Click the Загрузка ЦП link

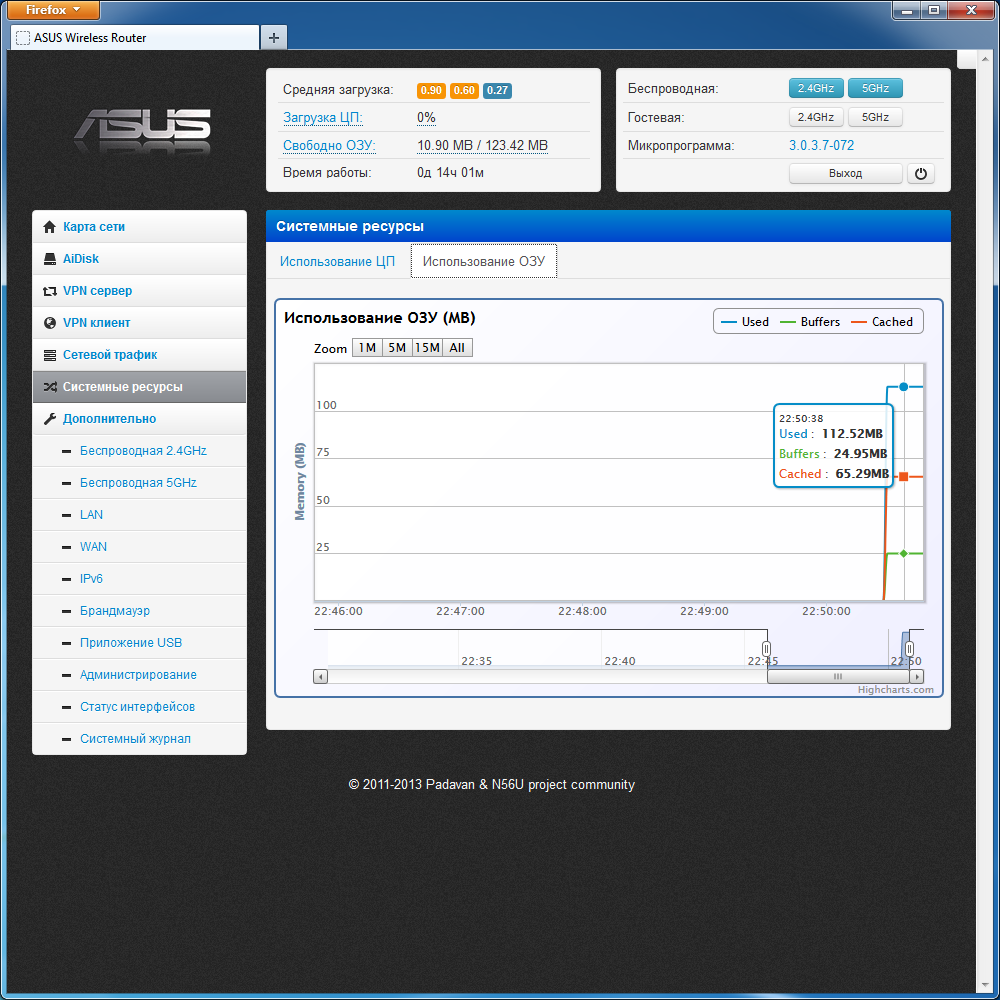323,117
